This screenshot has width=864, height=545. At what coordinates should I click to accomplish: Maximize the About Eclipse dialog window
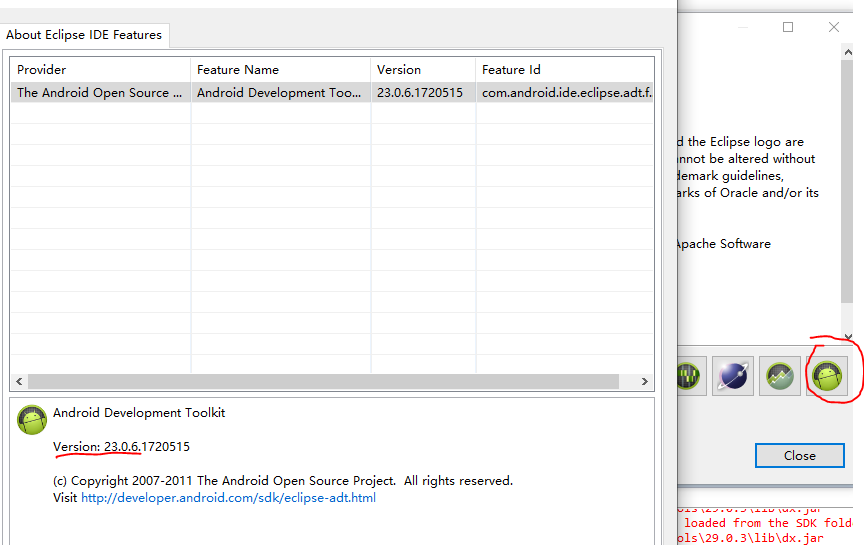[788, 27]
